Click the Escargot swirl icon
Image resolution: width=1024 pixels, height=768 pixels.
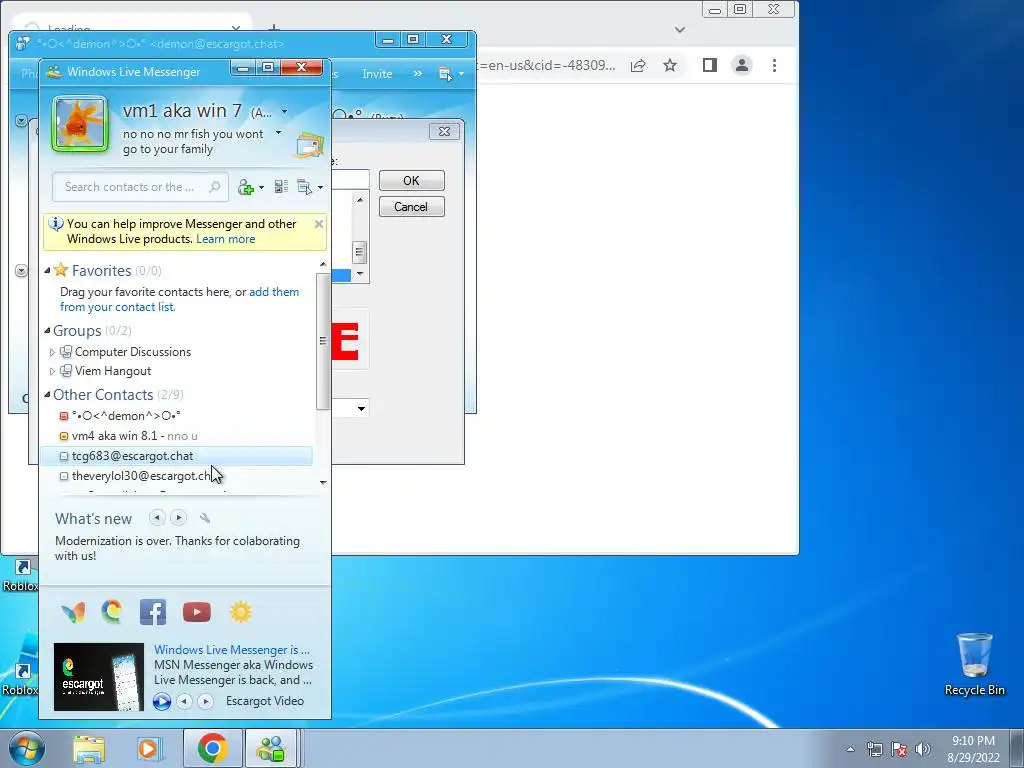click(x=112, y=612)
